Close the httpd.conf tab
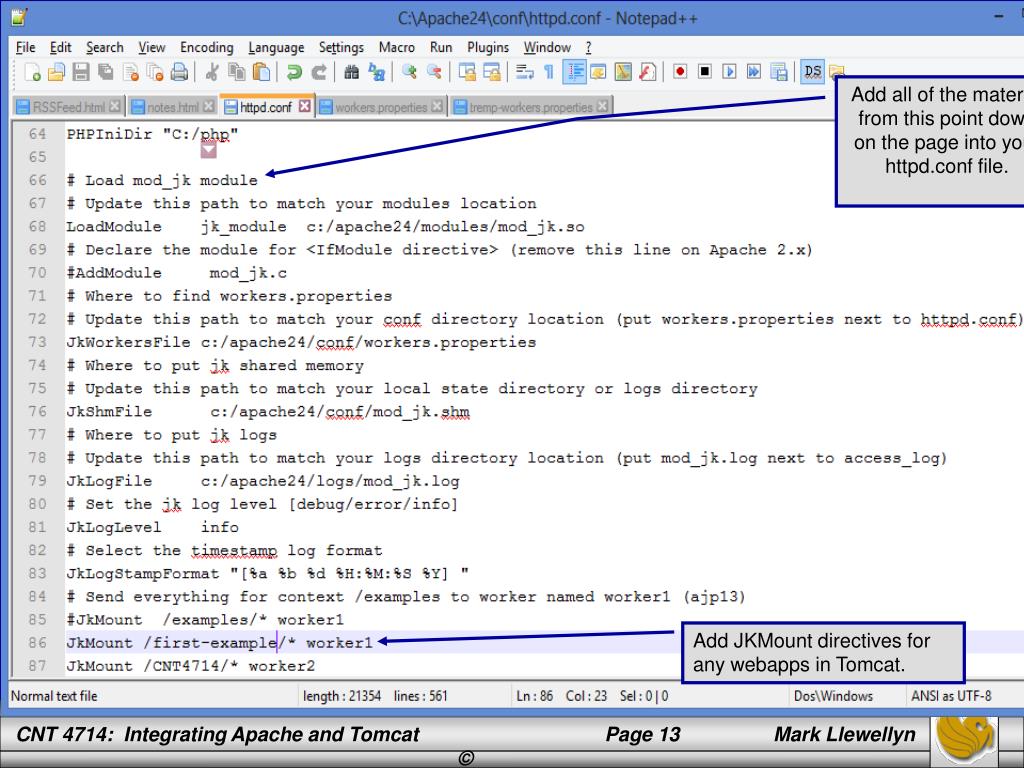The image size is (1024, 768). (305, 106)
